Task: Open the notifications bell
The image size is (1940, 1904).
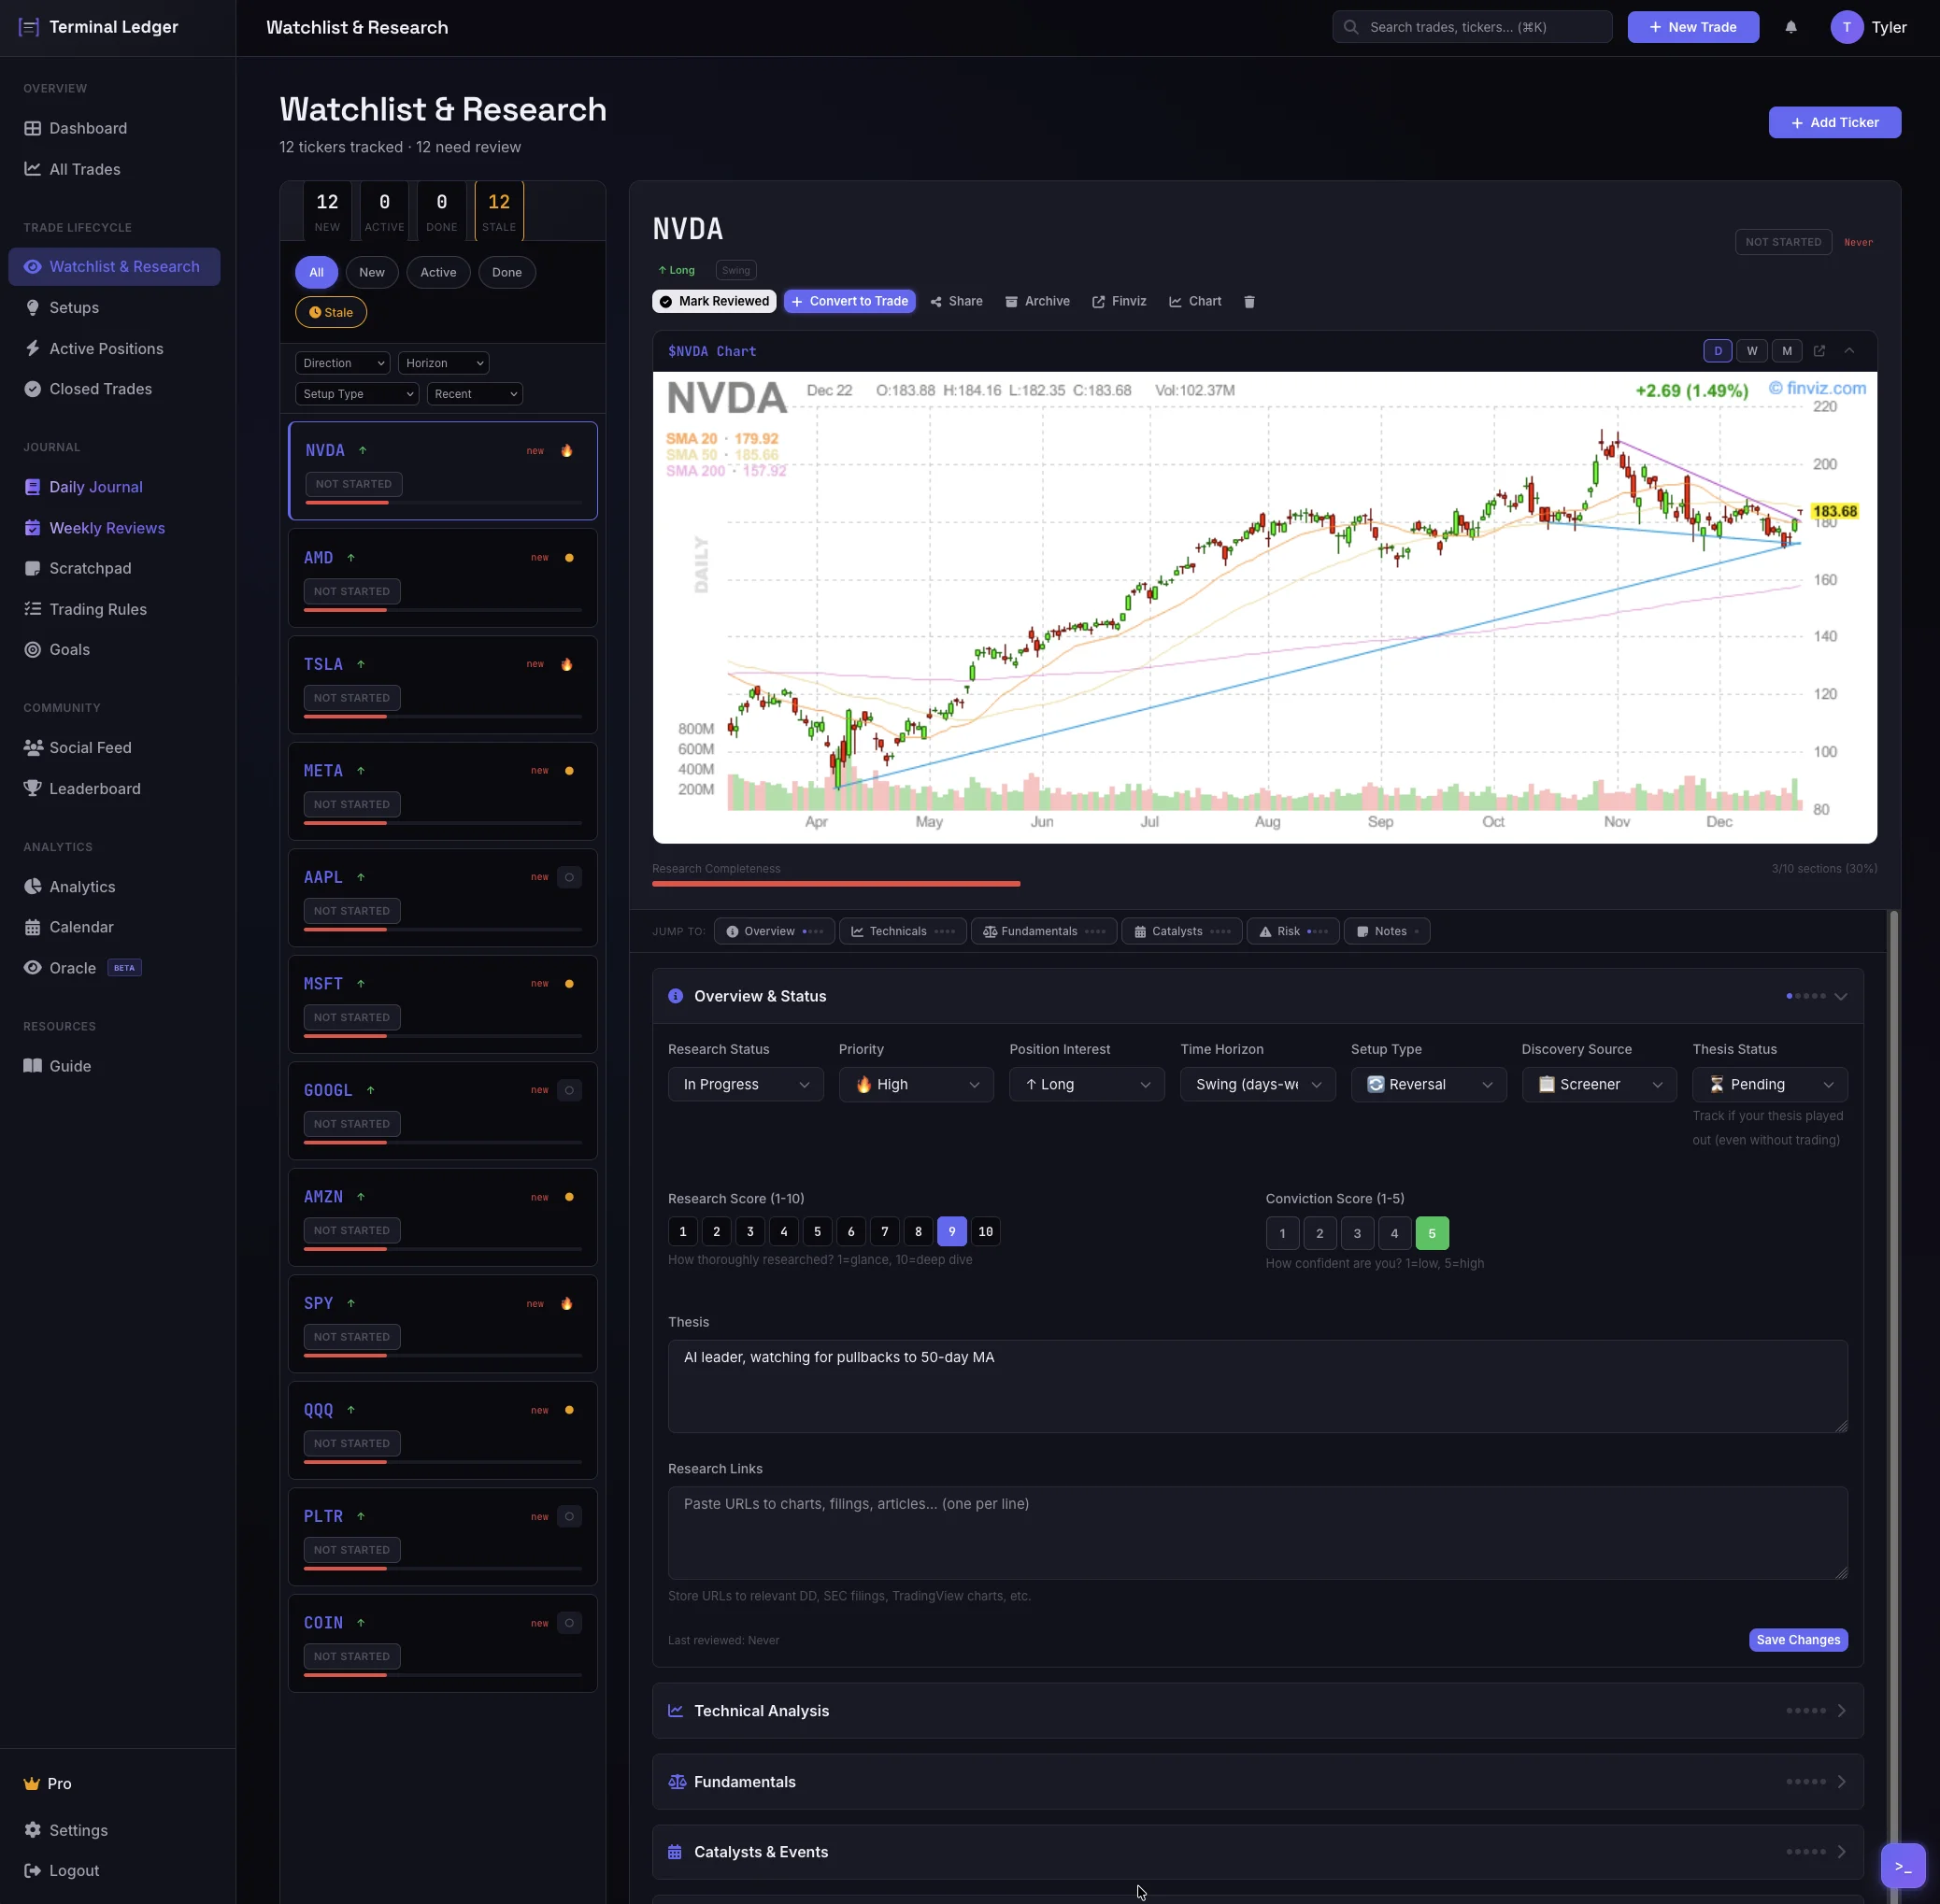Action: tap(1791, 27)
